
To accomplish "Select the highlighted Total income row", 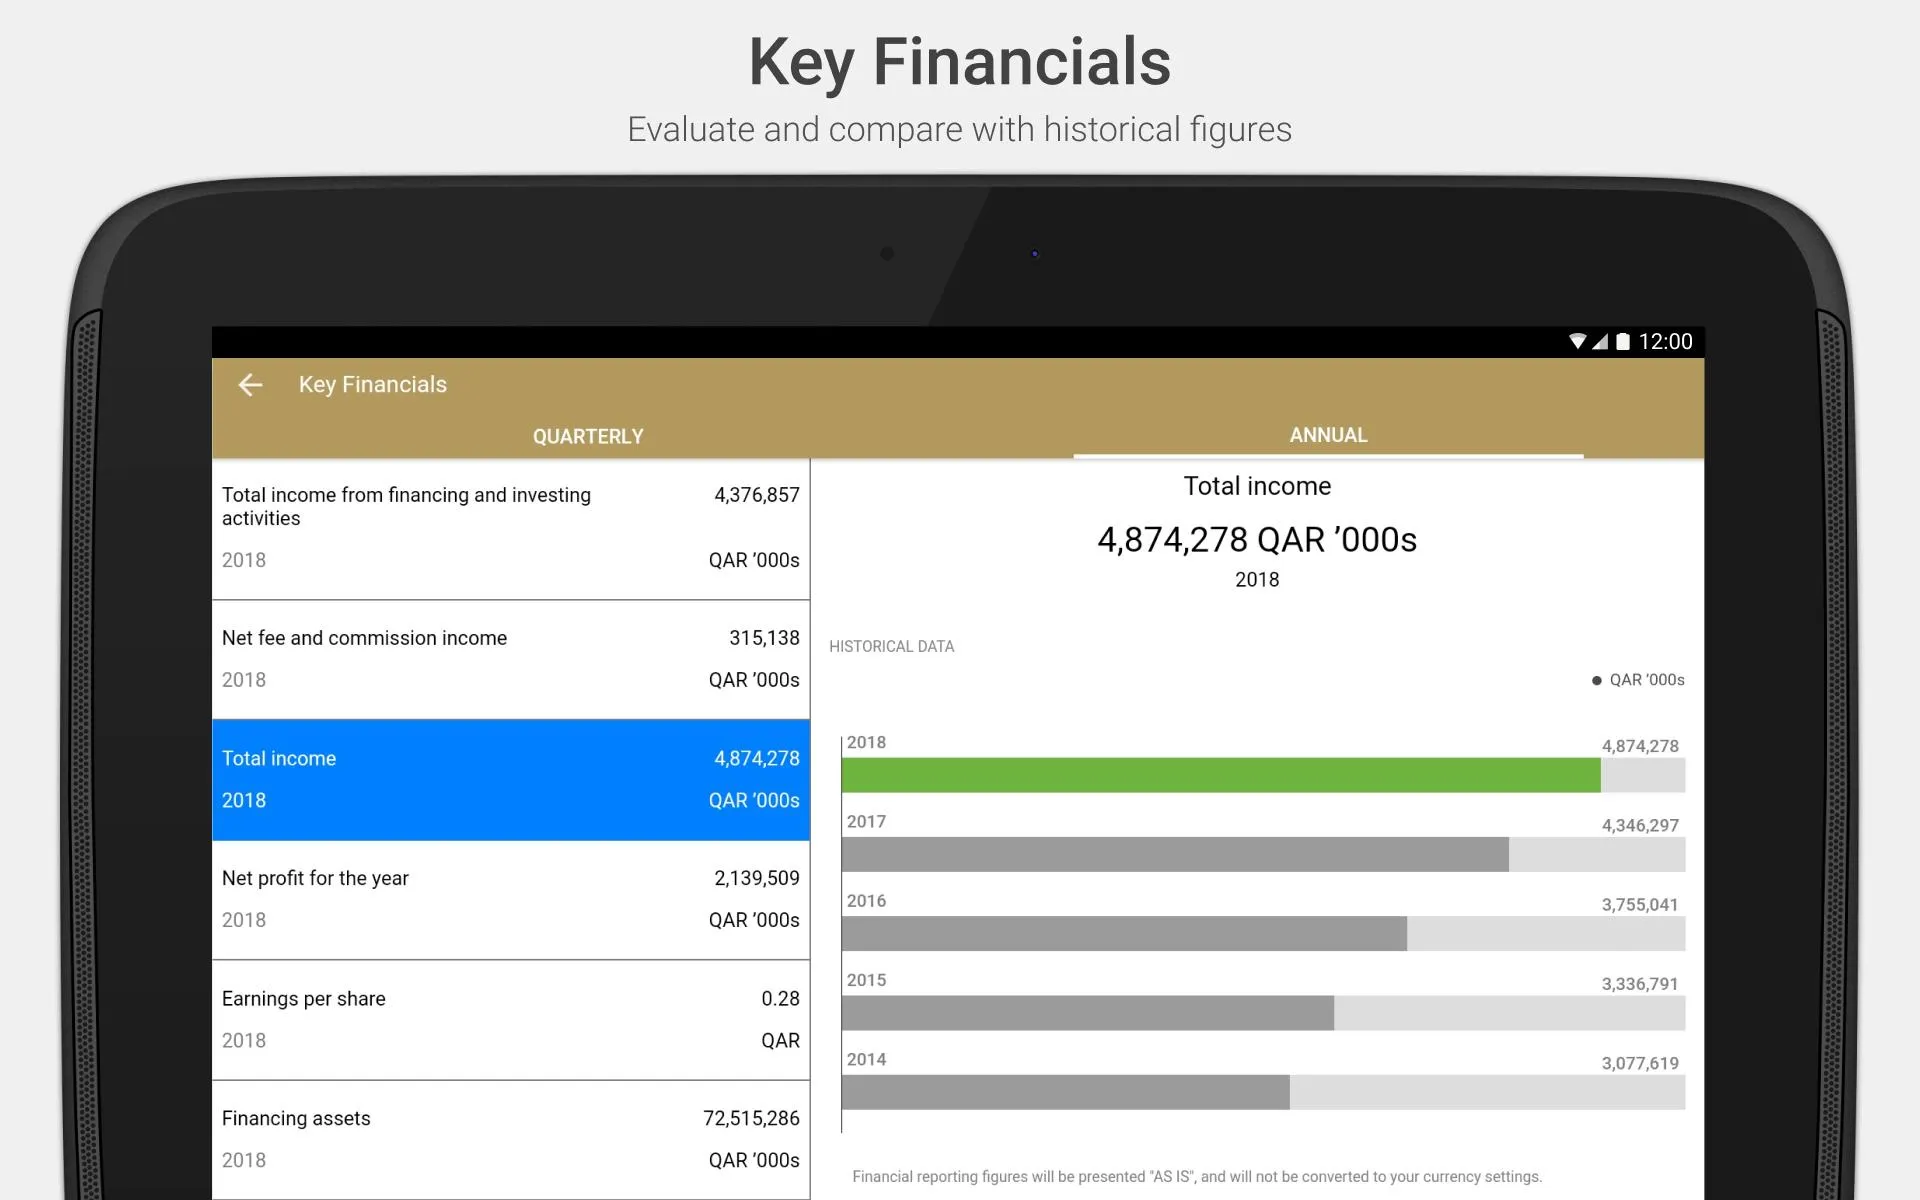I will (511, 779).
